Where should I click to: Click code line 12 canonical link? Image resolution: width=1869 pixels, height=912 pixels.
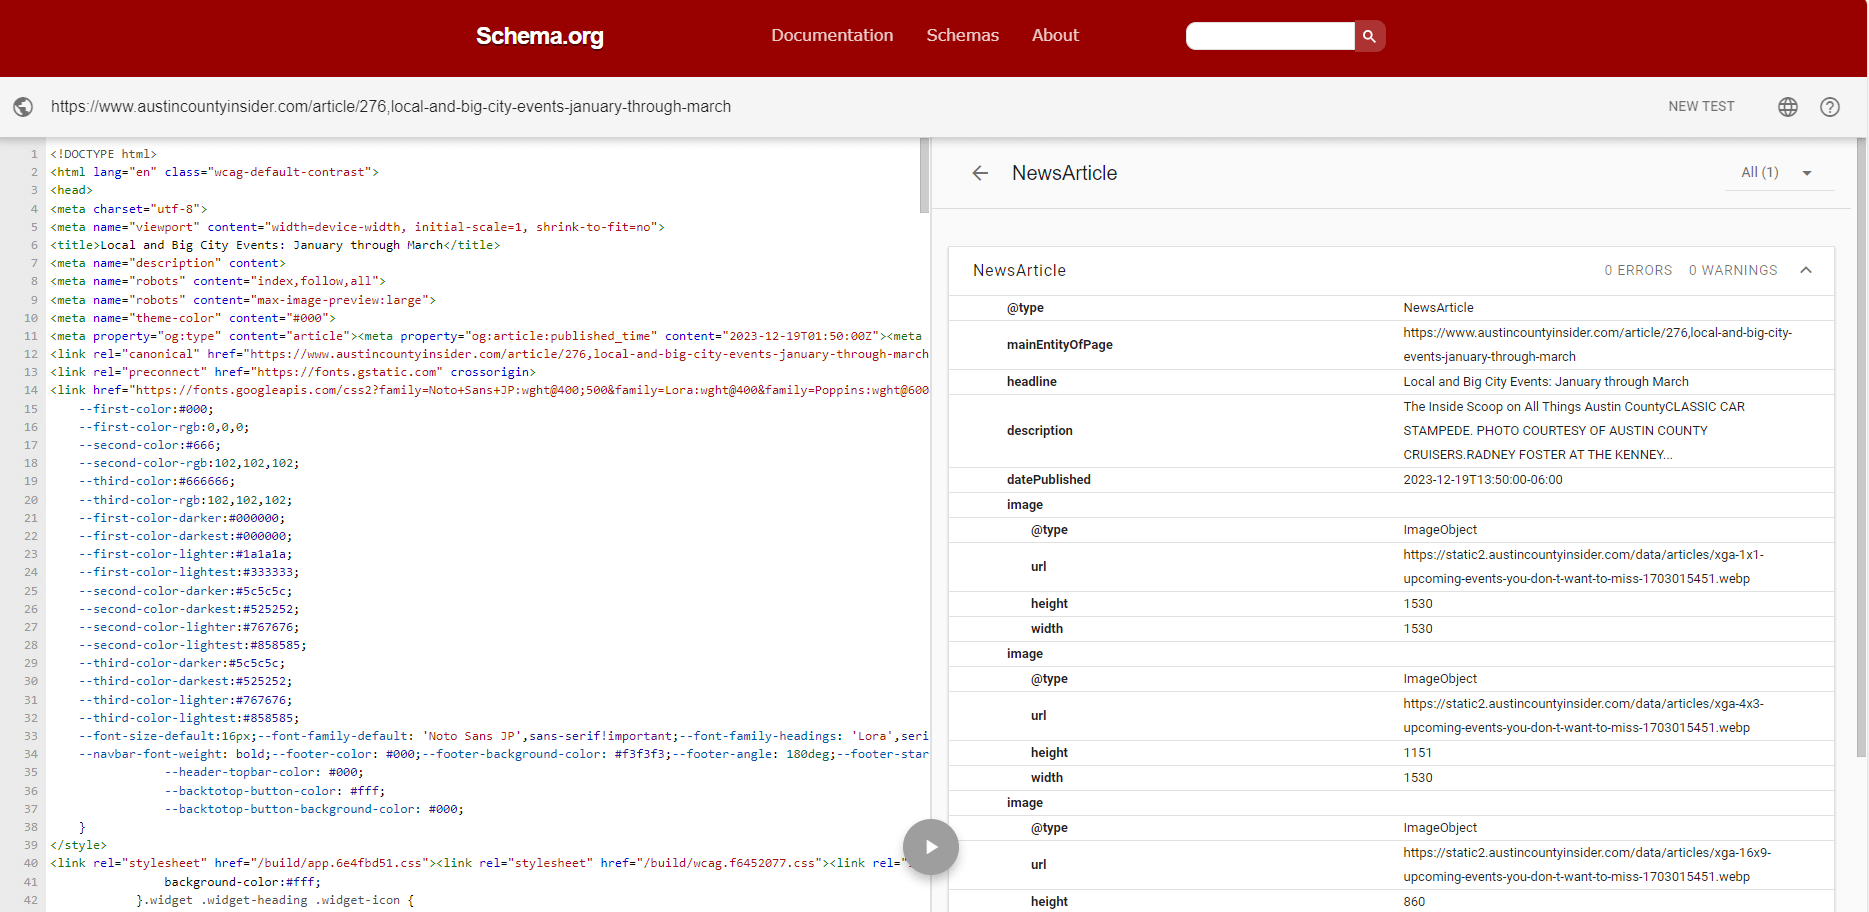490,354
